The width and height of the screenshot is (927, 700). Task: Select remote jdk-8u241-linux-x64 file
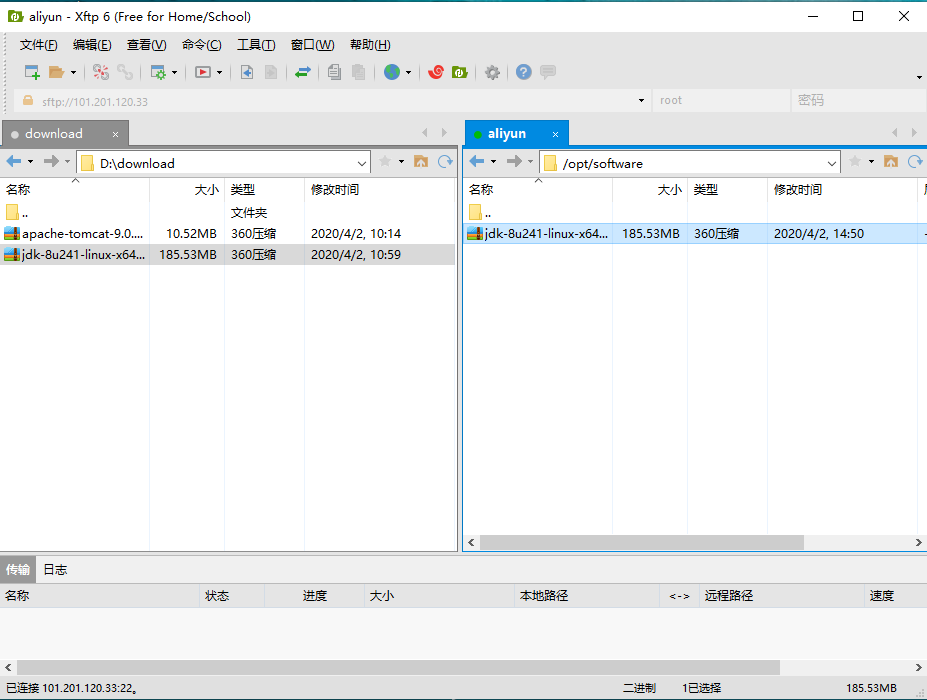[x=695, y=234]
